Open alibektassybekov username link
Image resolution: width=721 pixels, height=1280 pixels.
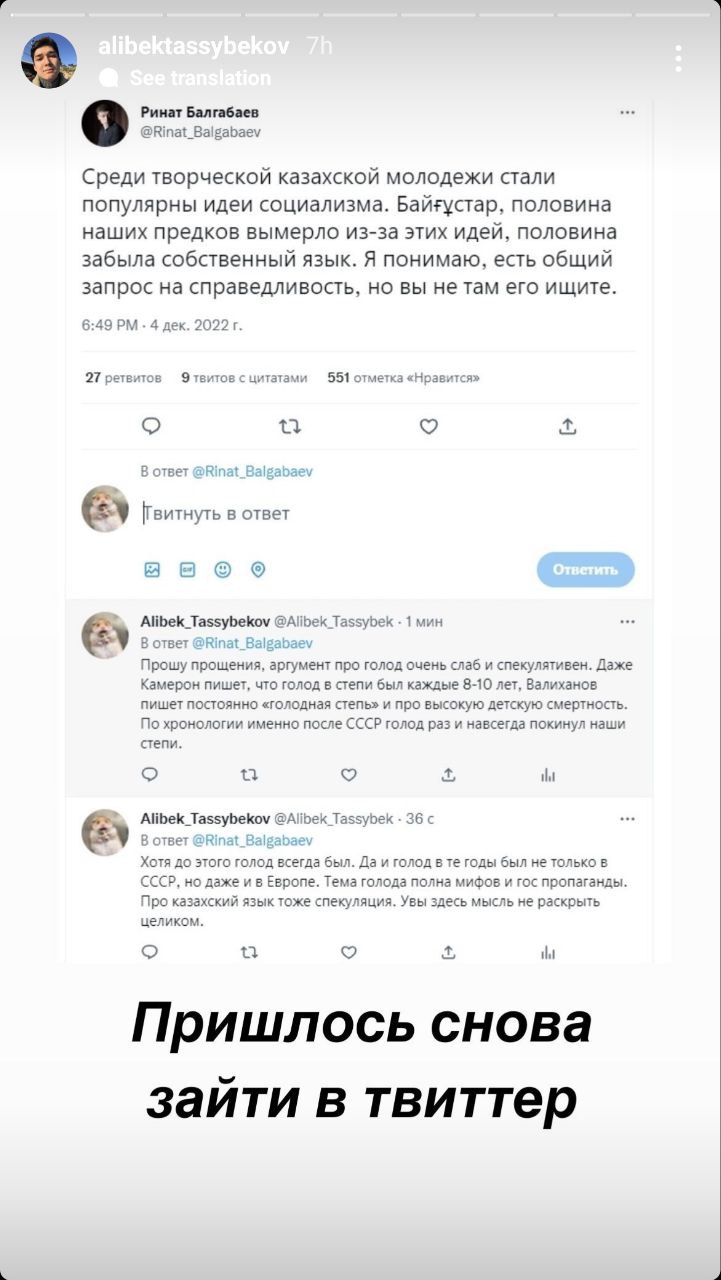point(193,46)
